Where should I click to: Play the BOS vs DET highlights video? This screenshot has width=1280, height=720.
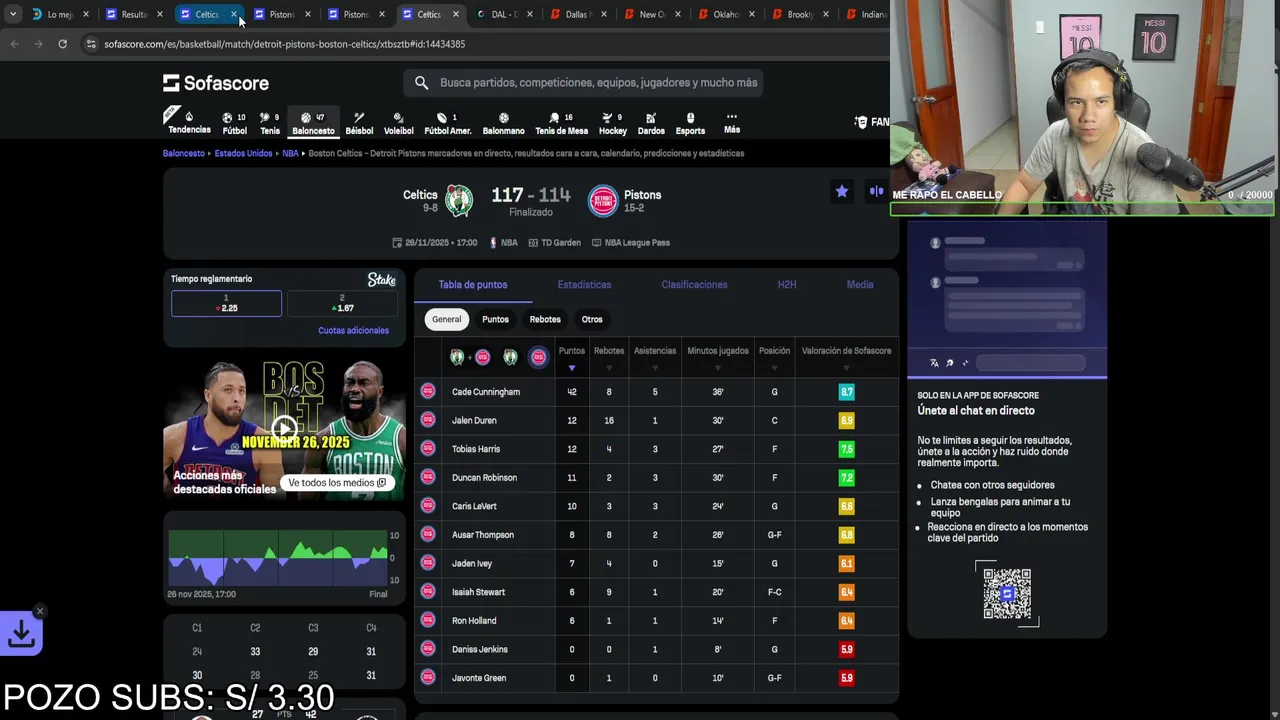(x=284, y=430)
